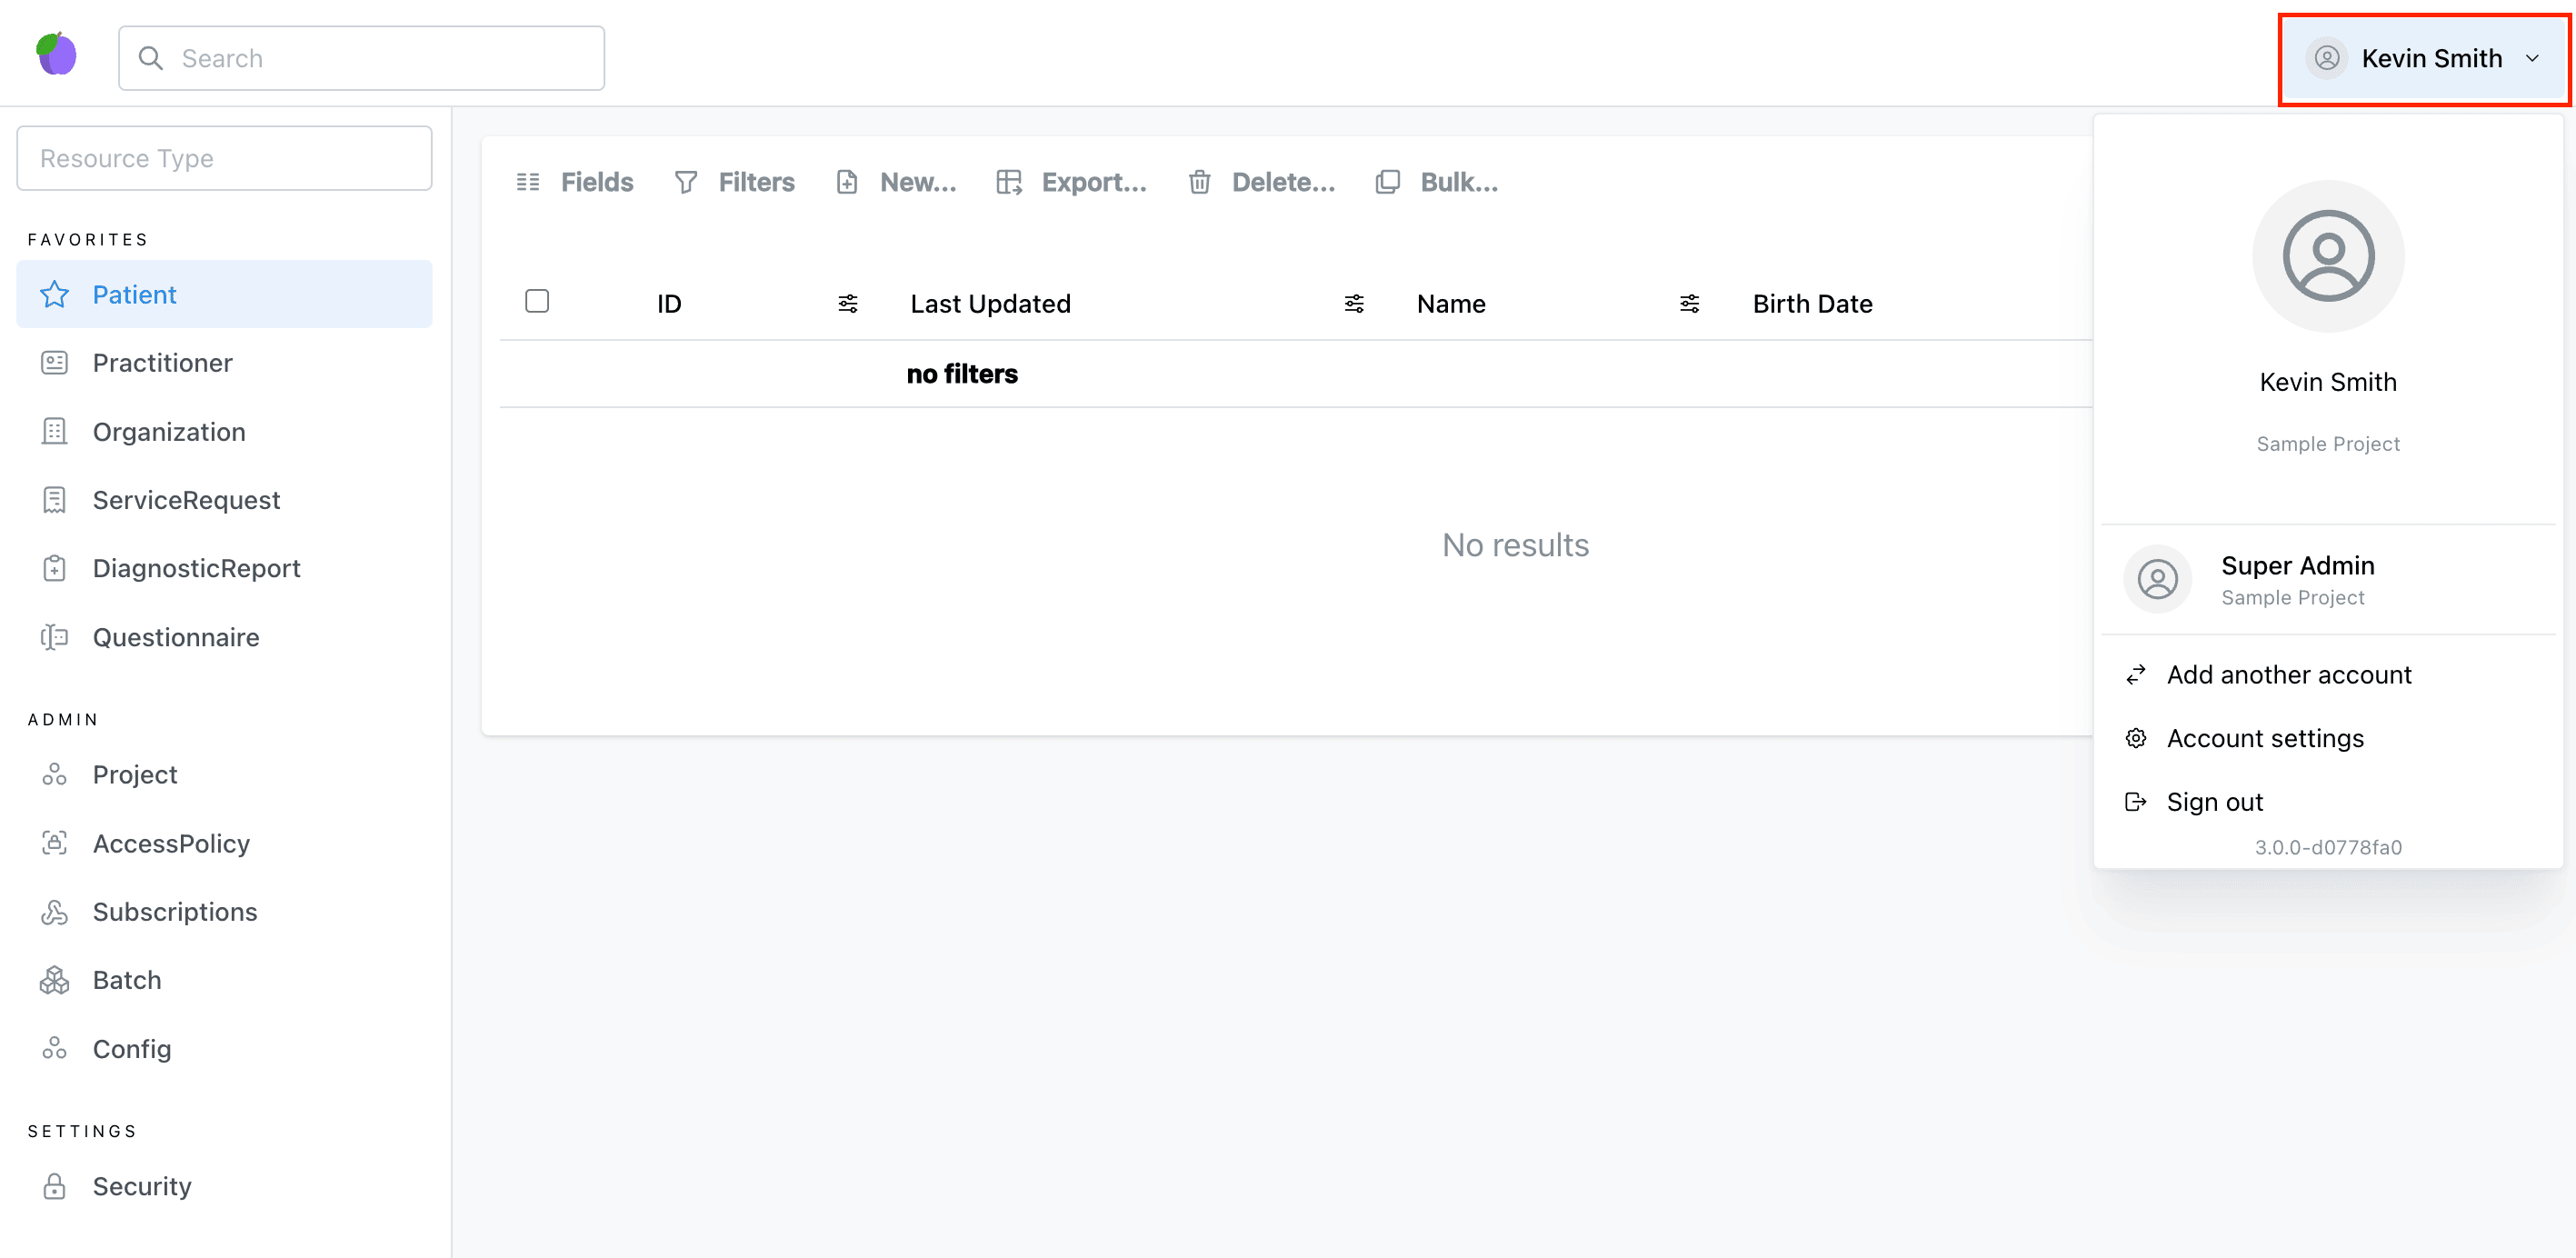Image resolution: width=2576 pixels, height=1258 pixels.
Task: Sign out of the application
Action: coord(2215,801)
